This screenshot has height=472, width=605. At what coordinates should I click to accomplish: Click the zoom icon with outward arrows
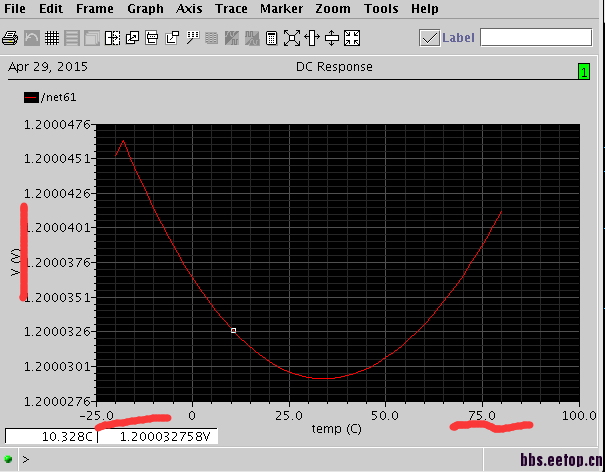pyautogui.click(x=292, y=38)
